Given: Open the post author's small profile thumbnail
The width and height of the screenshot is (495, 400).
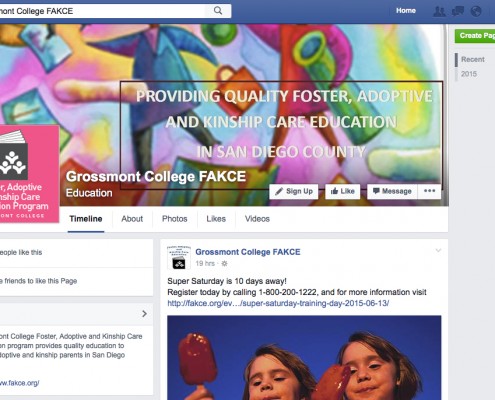Looking at the screenshot, I should point(179,257).
